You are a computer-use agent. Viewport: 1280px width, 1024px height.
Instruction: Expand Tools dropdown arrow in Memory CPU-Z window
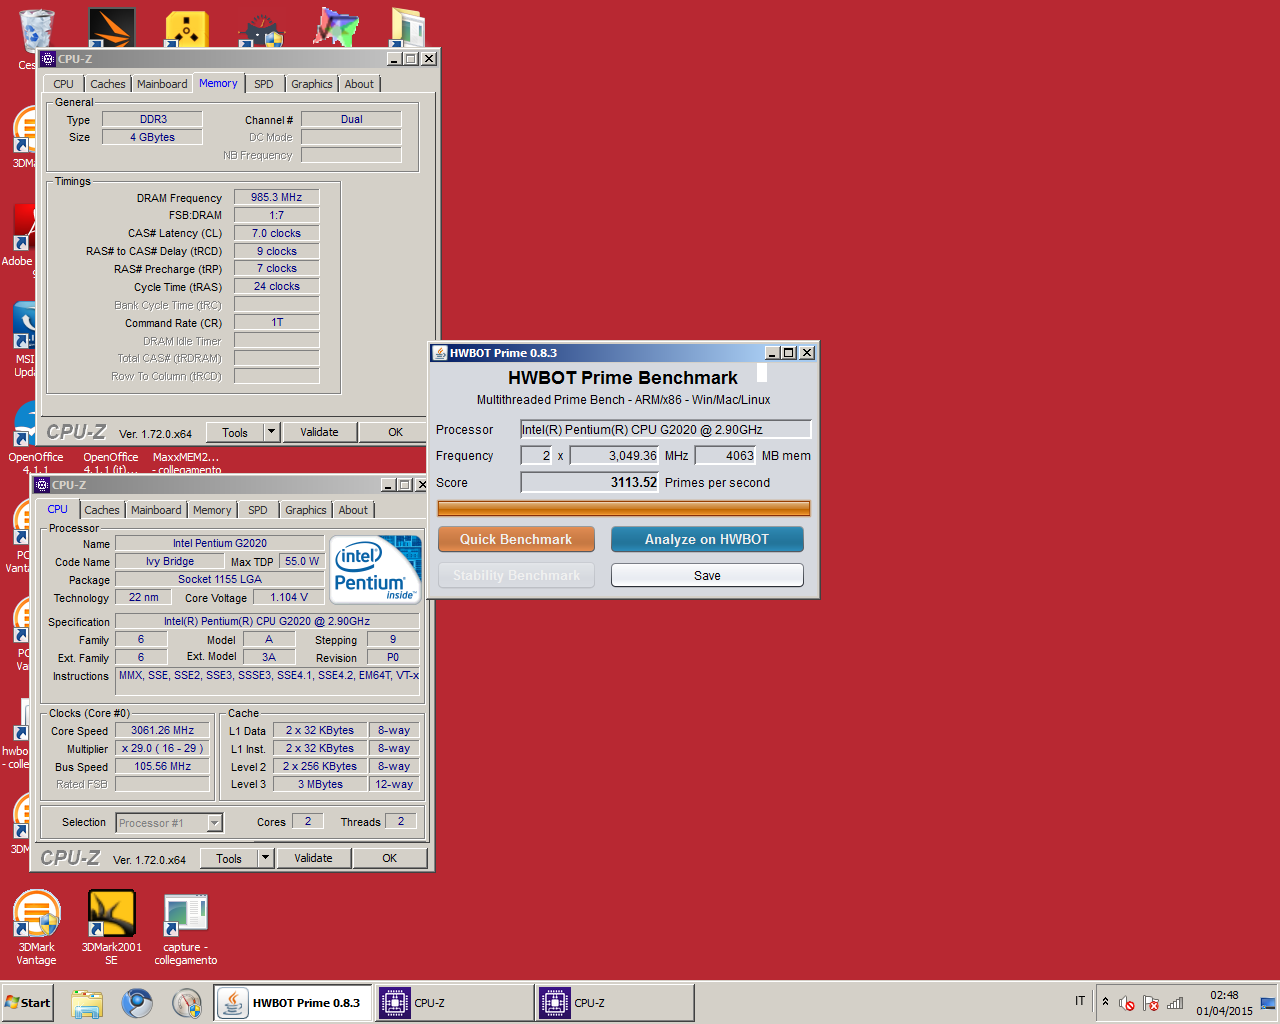(x=271, y=432)
